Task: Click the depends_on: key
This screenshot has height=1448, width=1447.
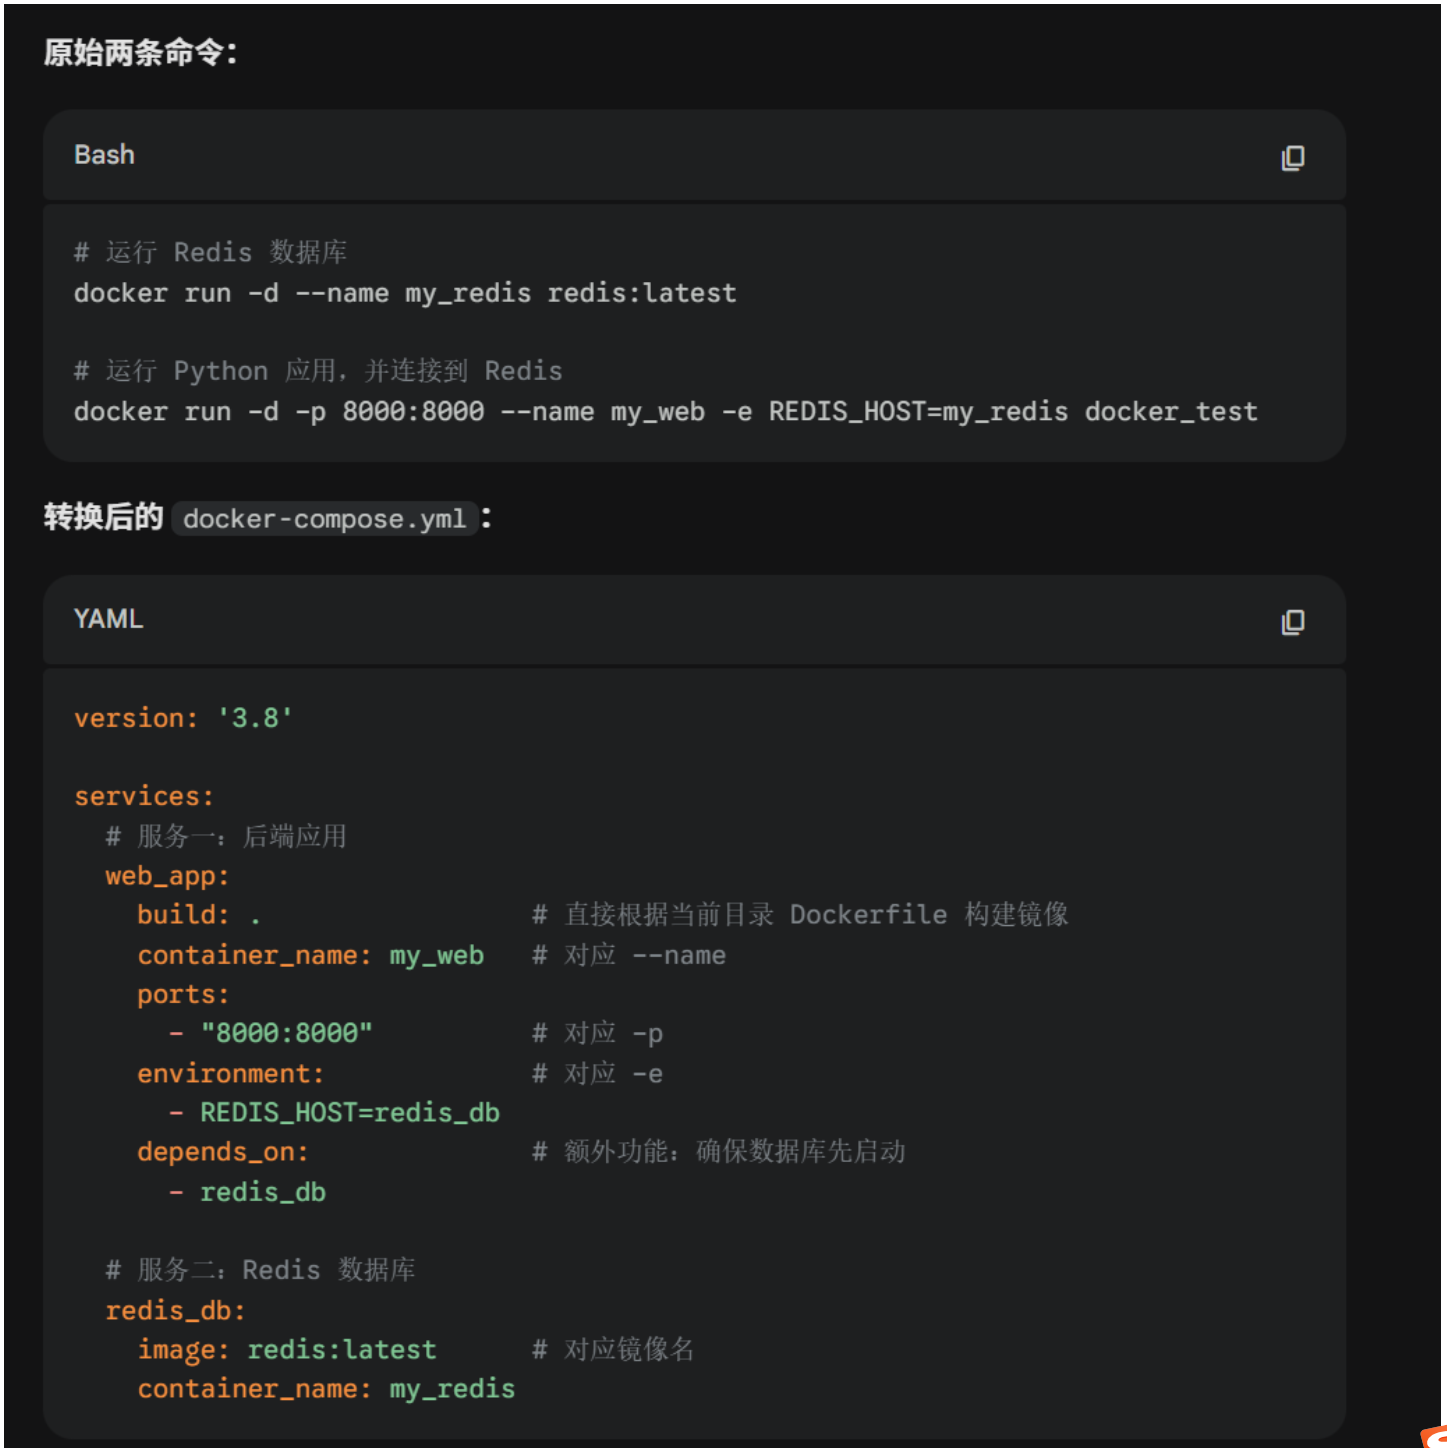Action: pos(222,1152)
